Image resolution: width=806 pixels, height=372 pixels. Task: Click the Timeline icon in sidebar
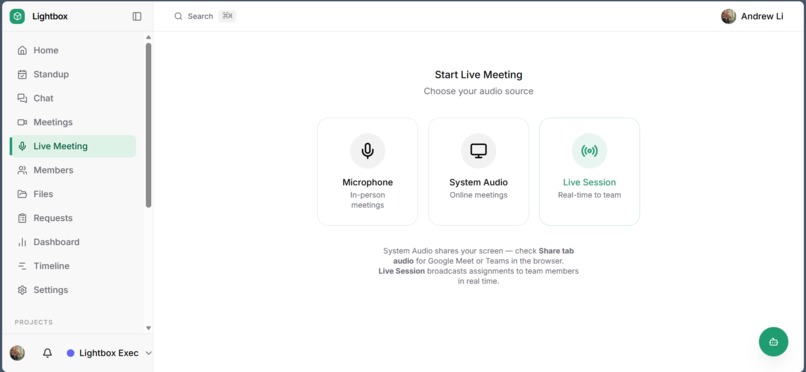22,266
